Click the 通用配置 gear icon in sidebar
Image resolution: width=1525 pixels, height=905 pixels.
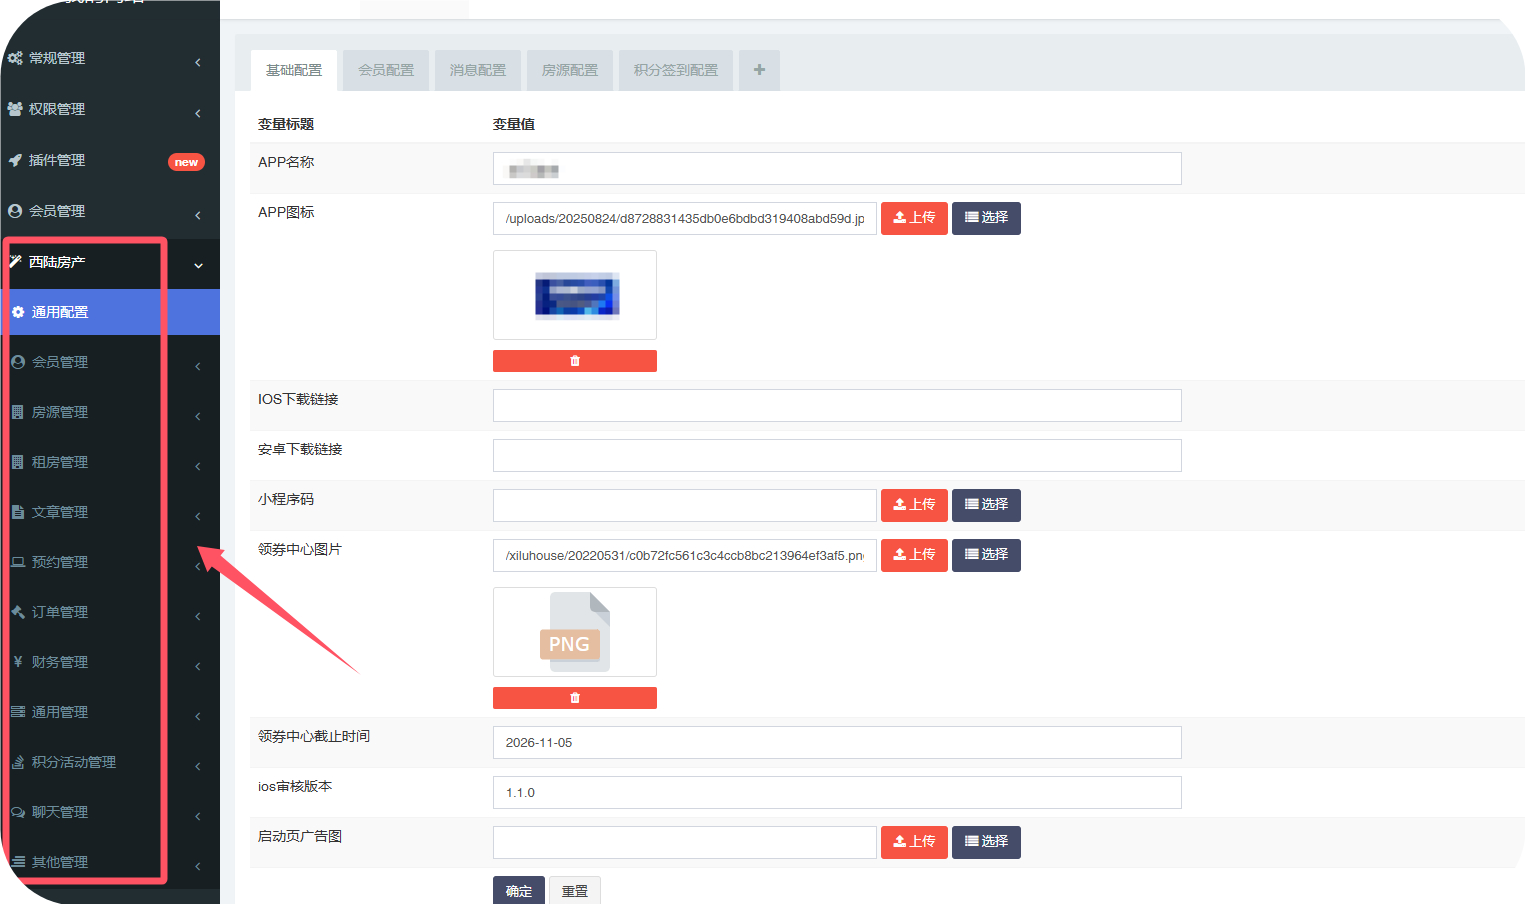click(18, 312)
